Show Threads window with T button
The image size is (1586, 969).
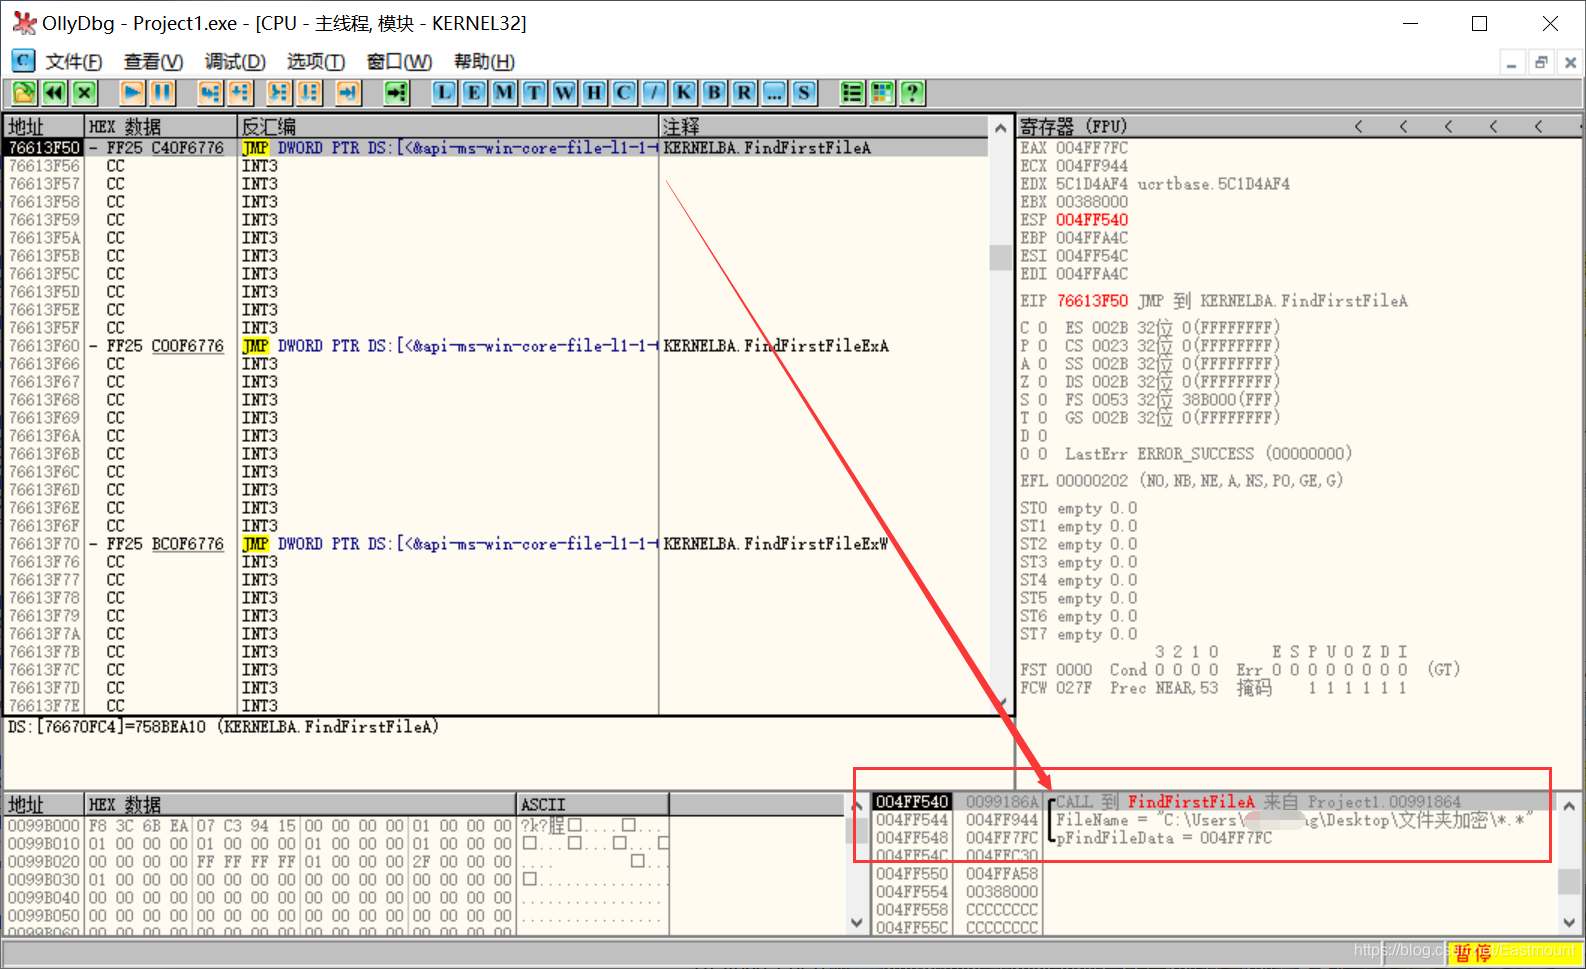[534, 93]
